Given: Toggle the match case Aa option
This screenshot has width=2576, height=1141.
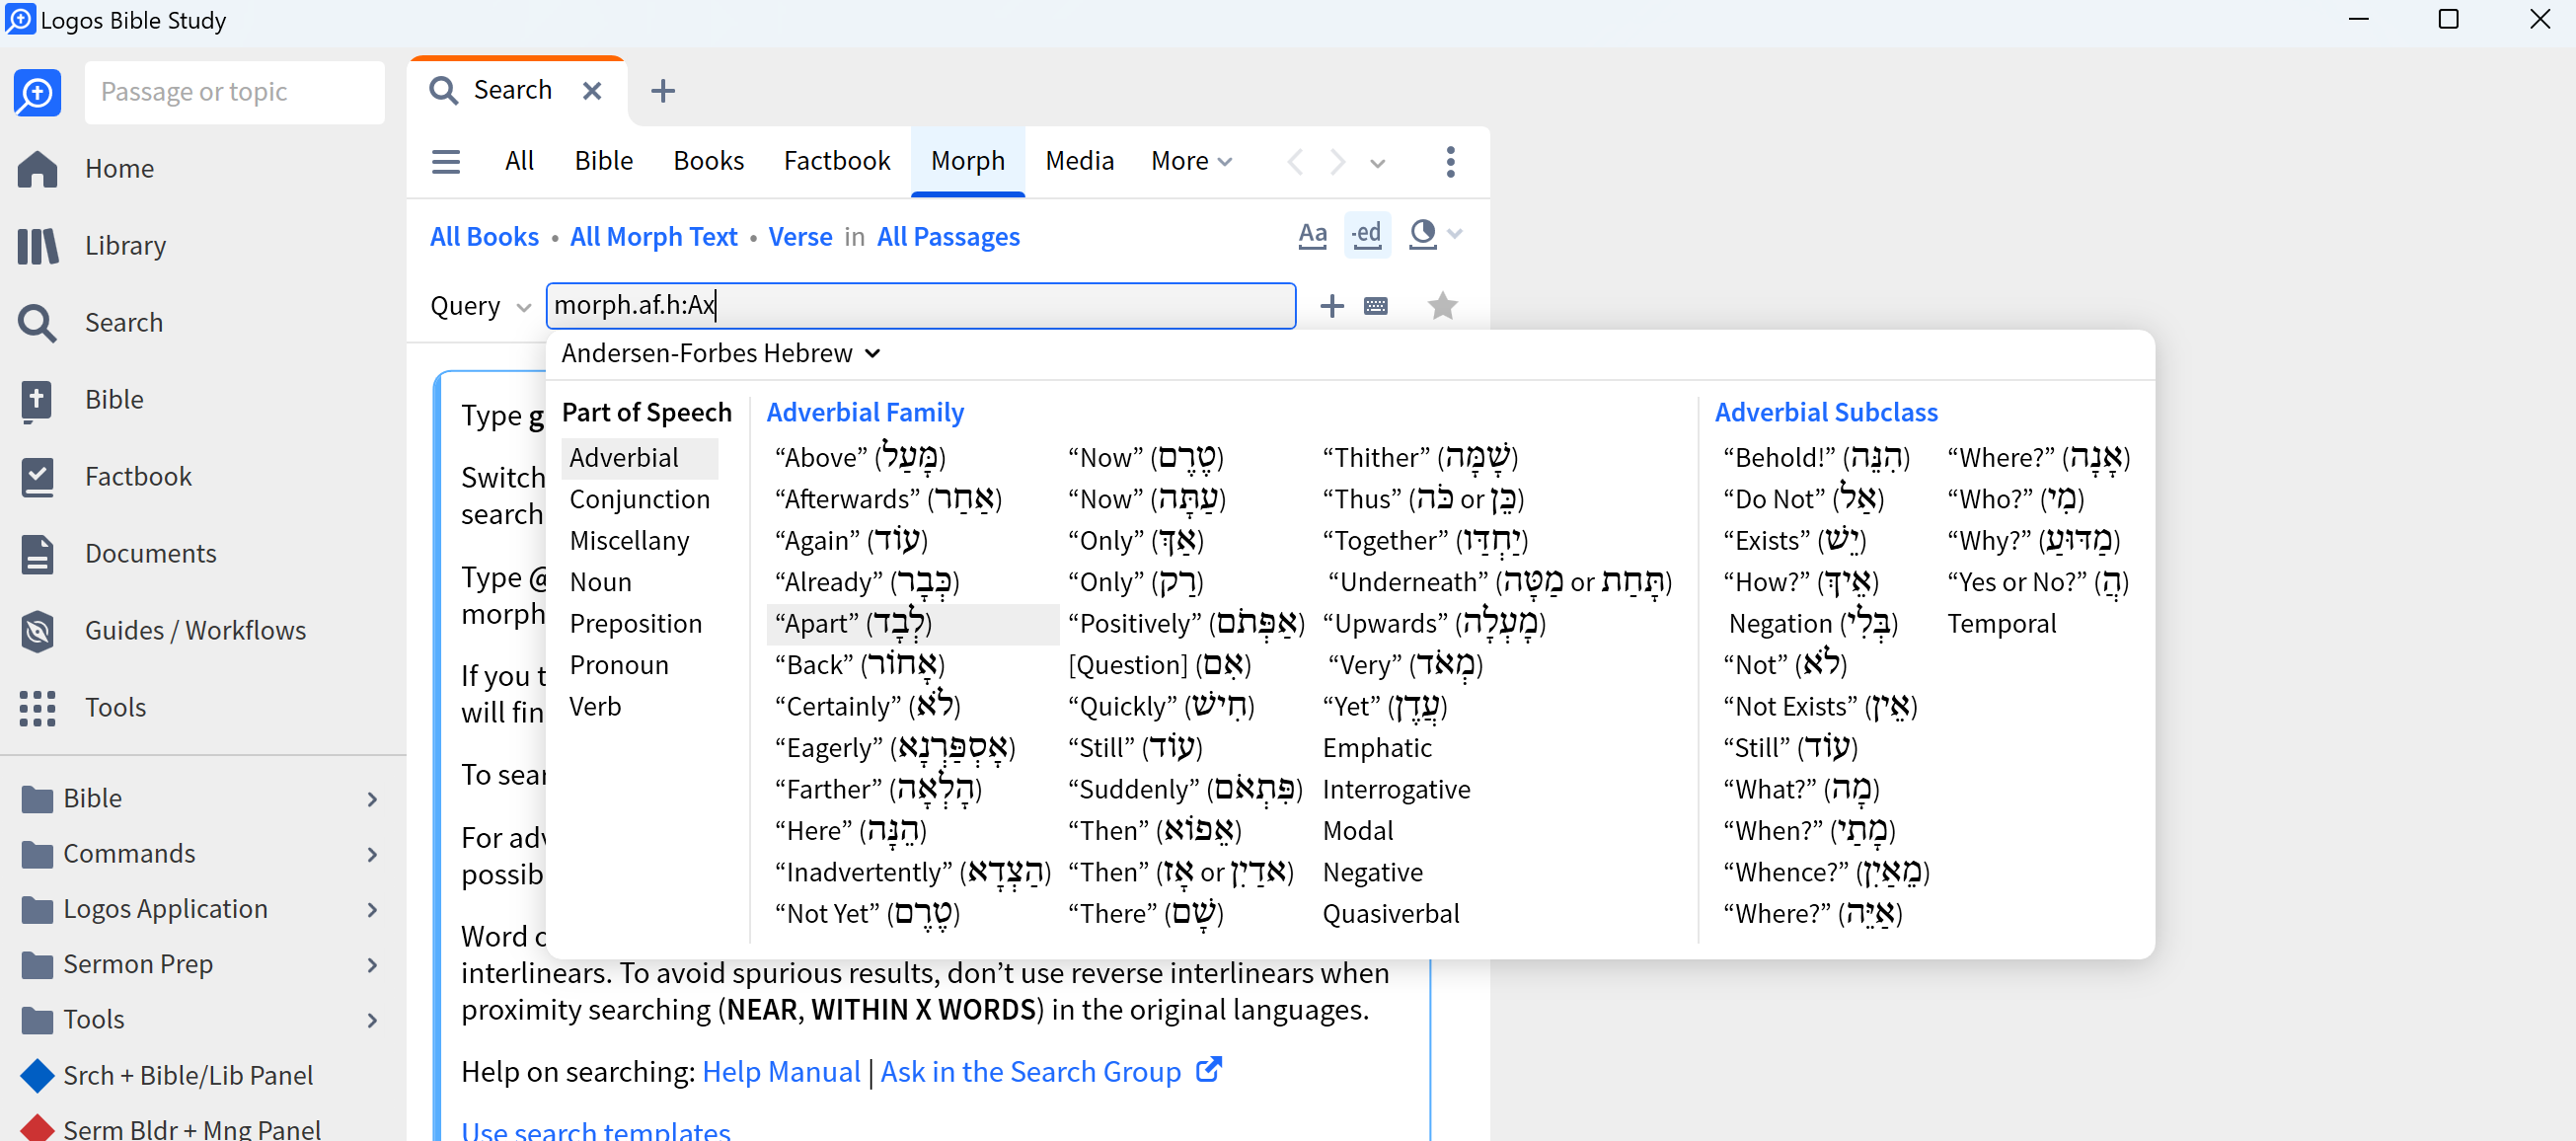Looking at the screenshot, I should 1312,235.
